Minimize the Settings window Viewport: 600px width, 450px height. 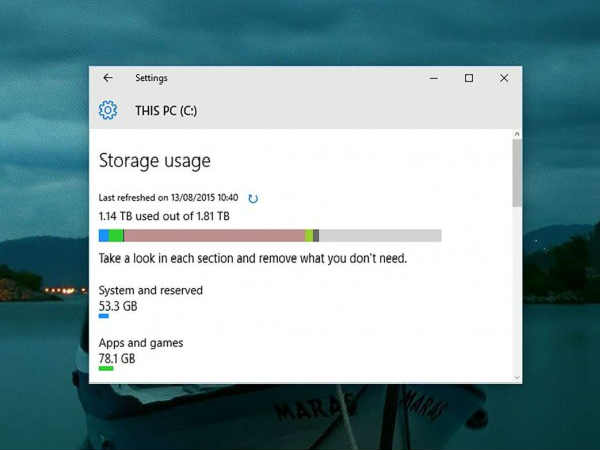click(x=434, y=78)
